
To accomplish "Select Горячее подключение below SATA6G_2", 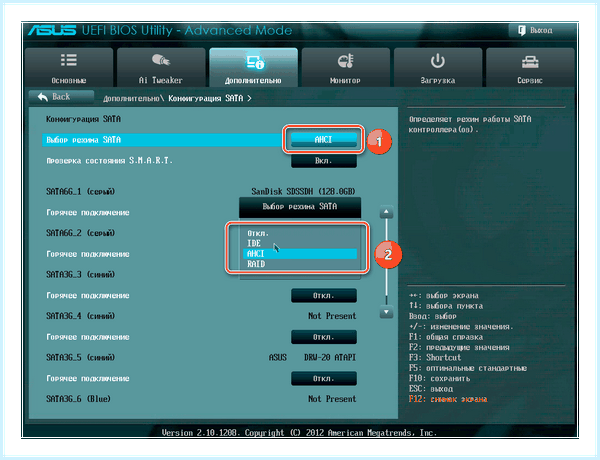I will (88, 254).
